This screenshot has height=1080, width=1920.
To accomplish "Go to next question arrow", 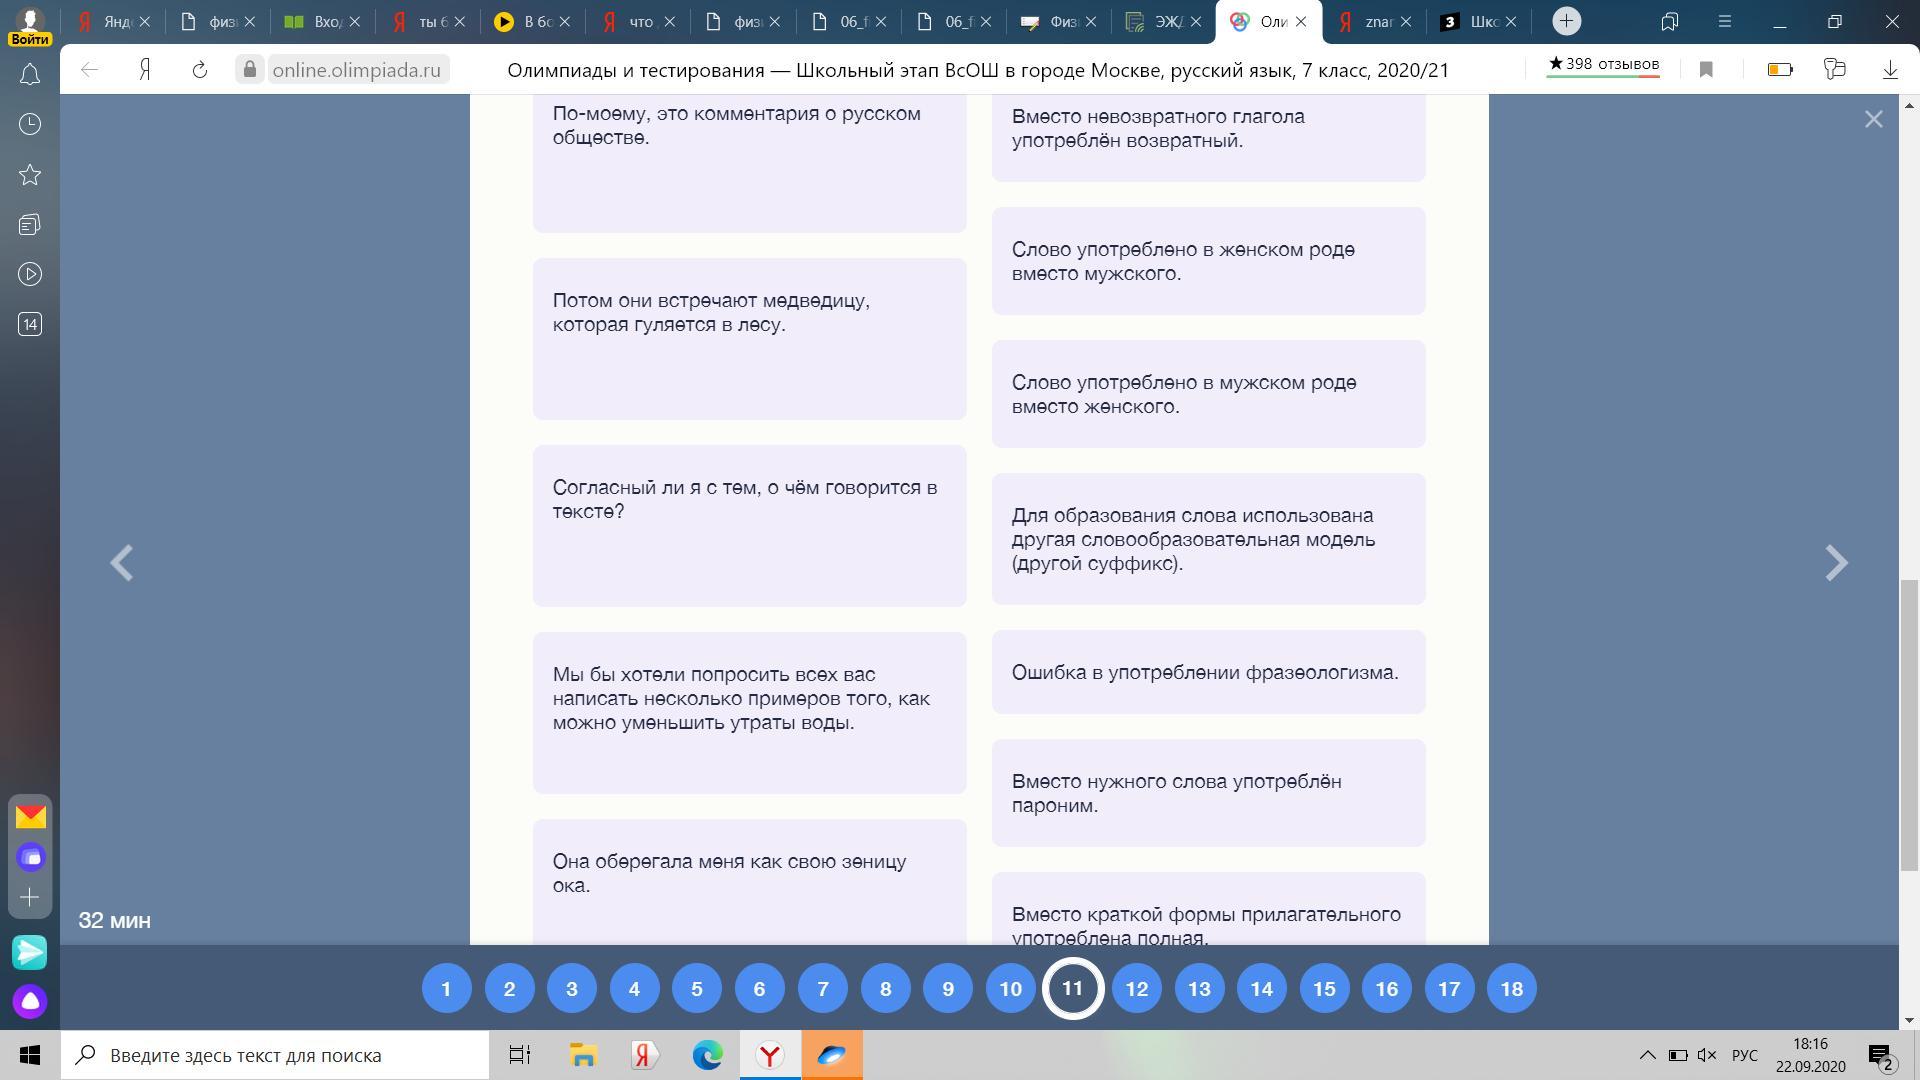I will (x=1836, y=563).
